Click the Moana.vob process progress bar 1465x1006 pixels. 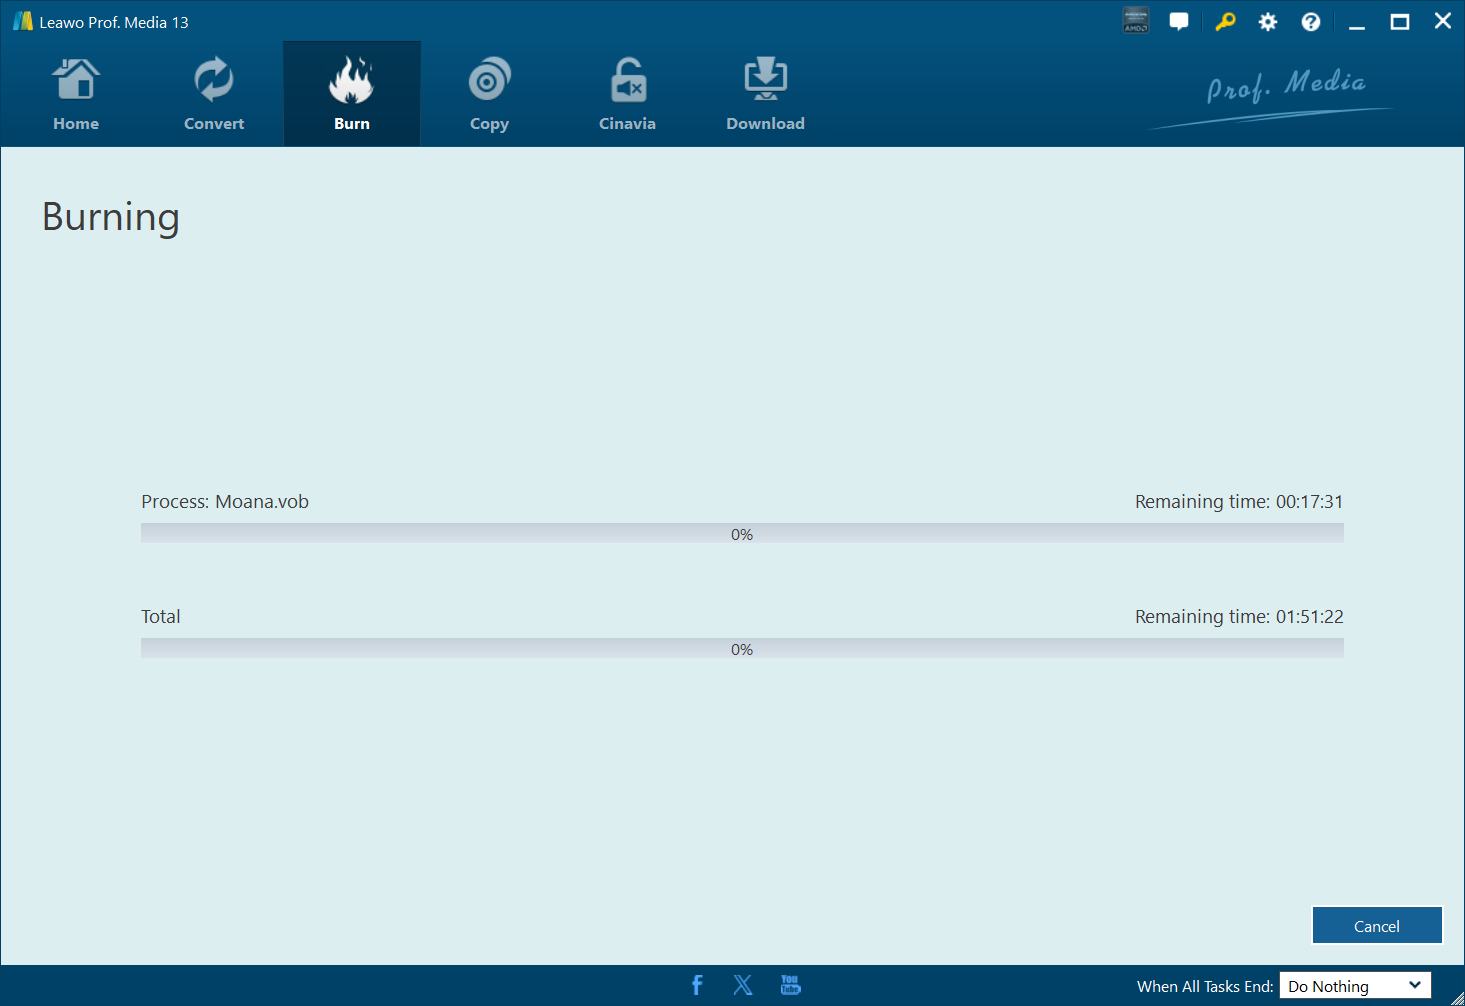(x=742, y=534)
